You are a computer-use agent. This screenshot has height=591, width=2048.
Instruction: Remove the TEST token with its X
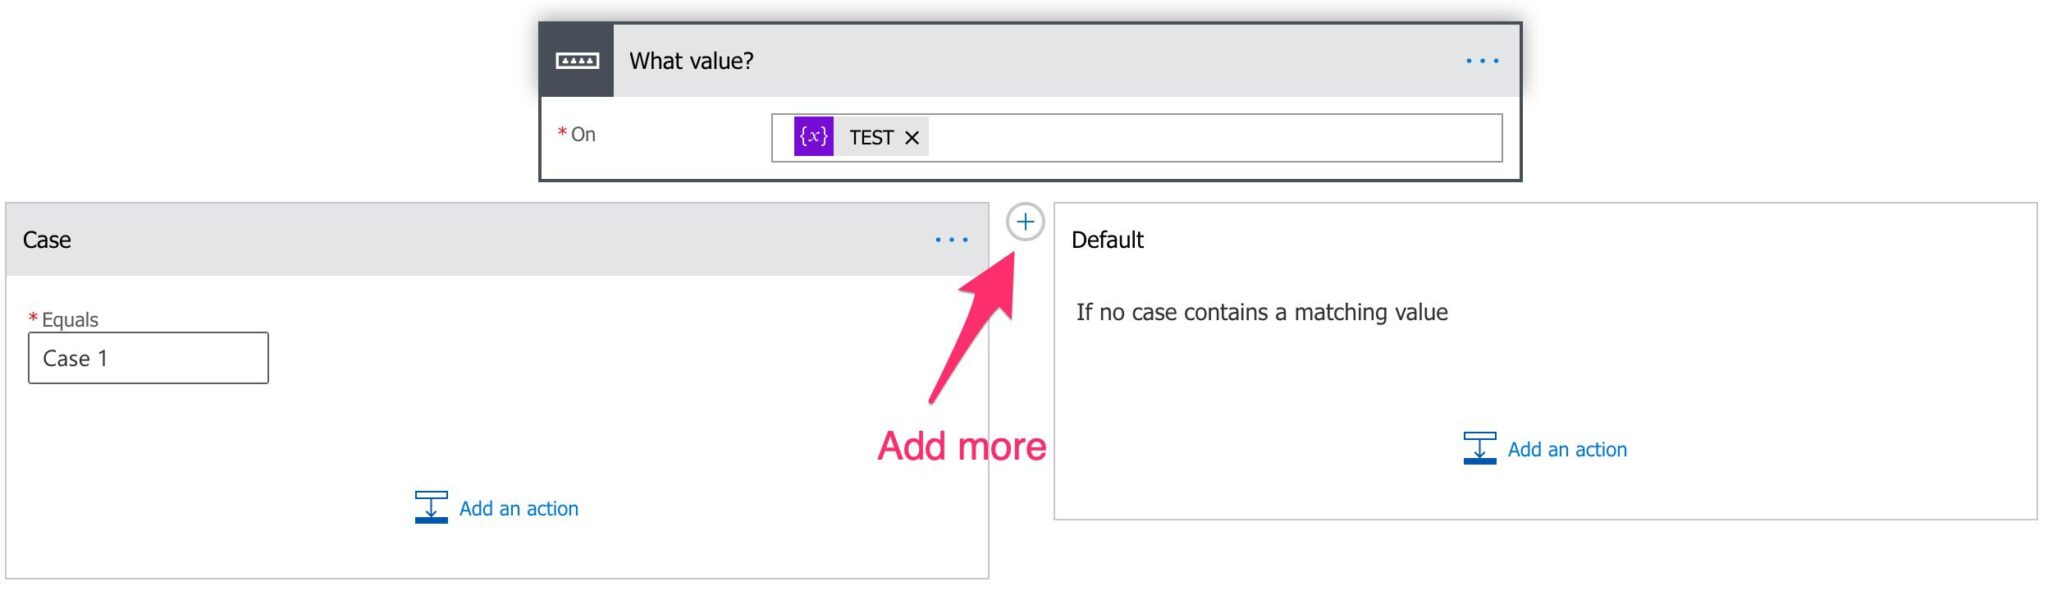pos(912,138)
